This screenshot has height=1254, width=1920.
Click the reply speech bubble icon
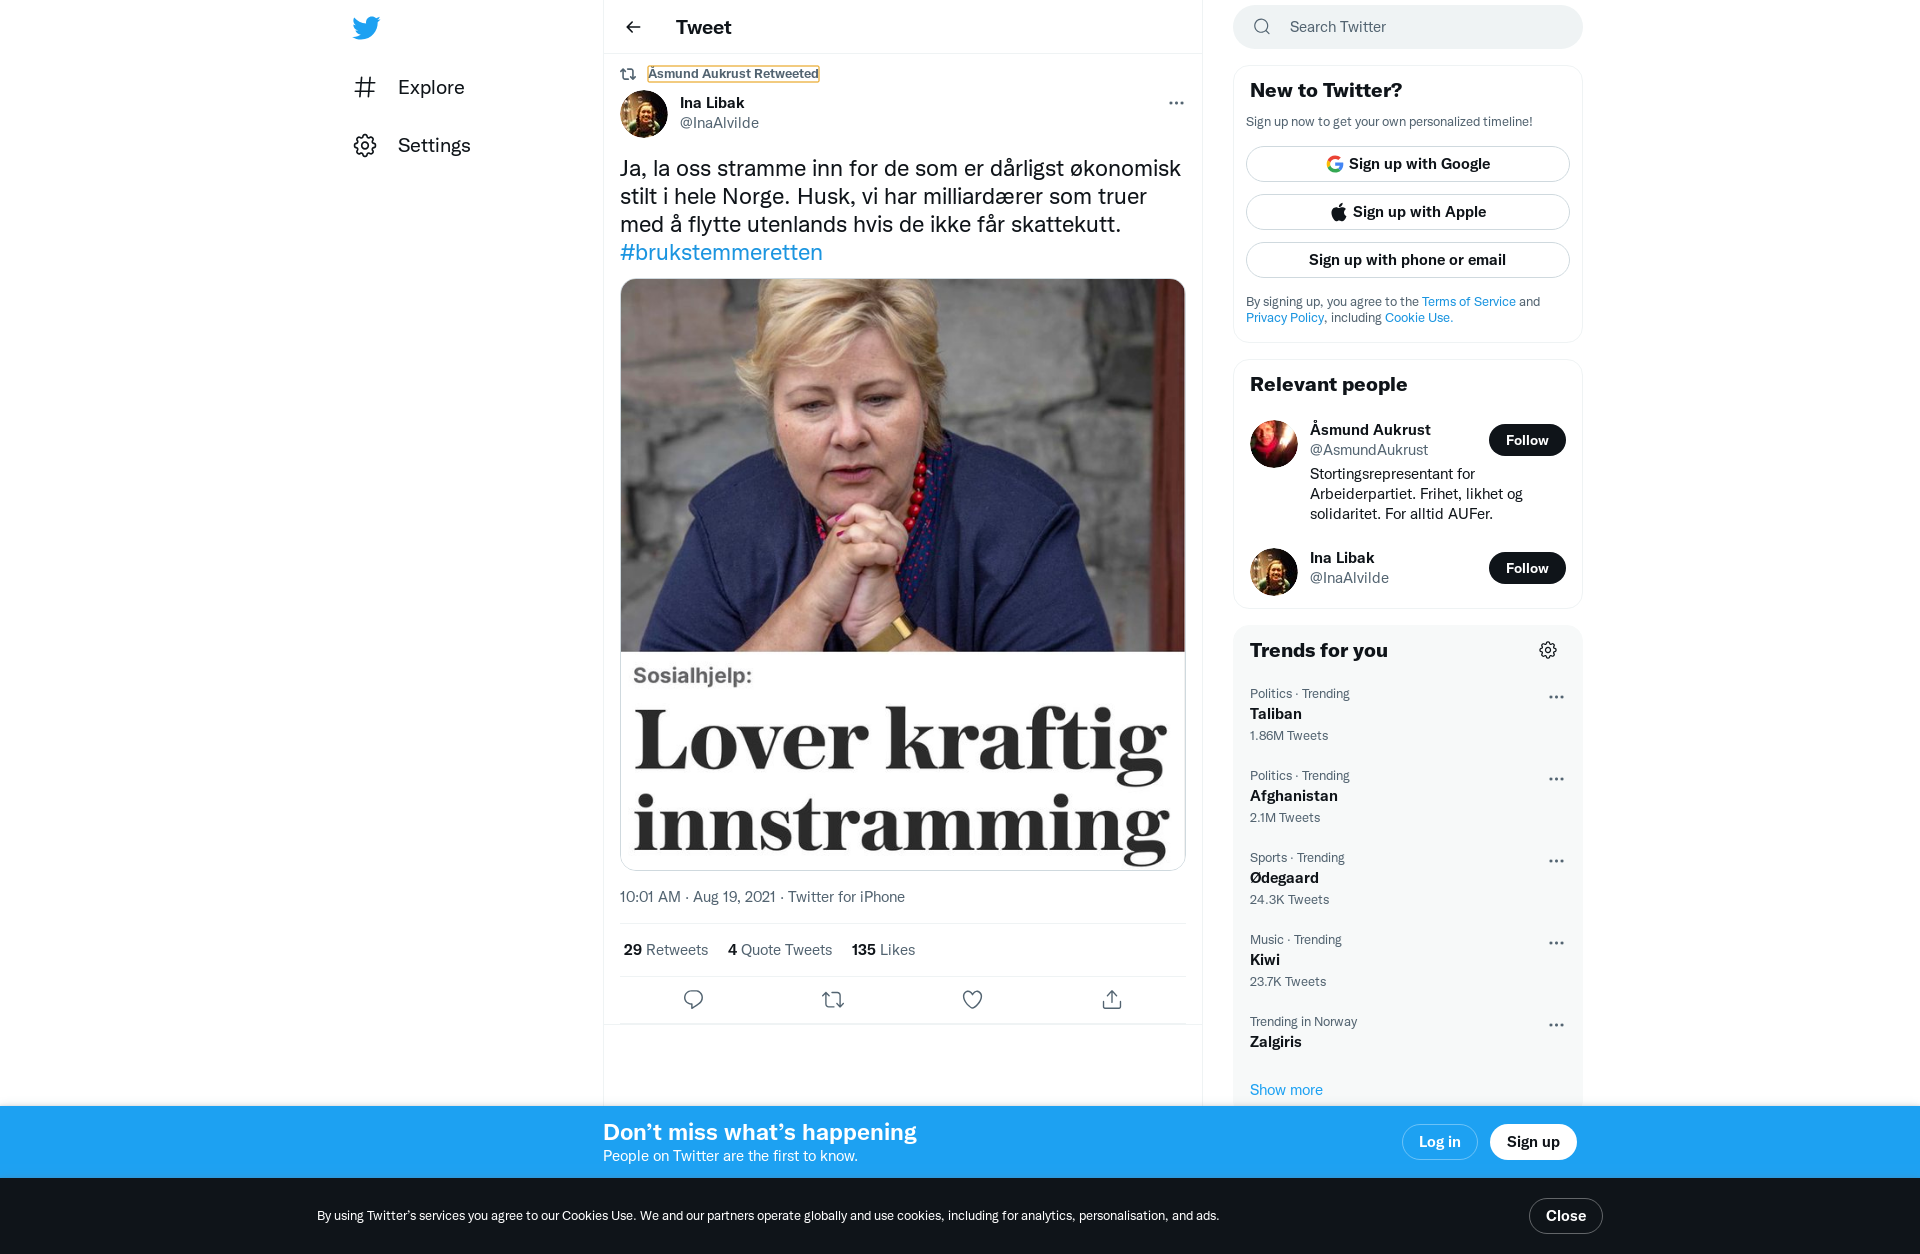(693, 999)
